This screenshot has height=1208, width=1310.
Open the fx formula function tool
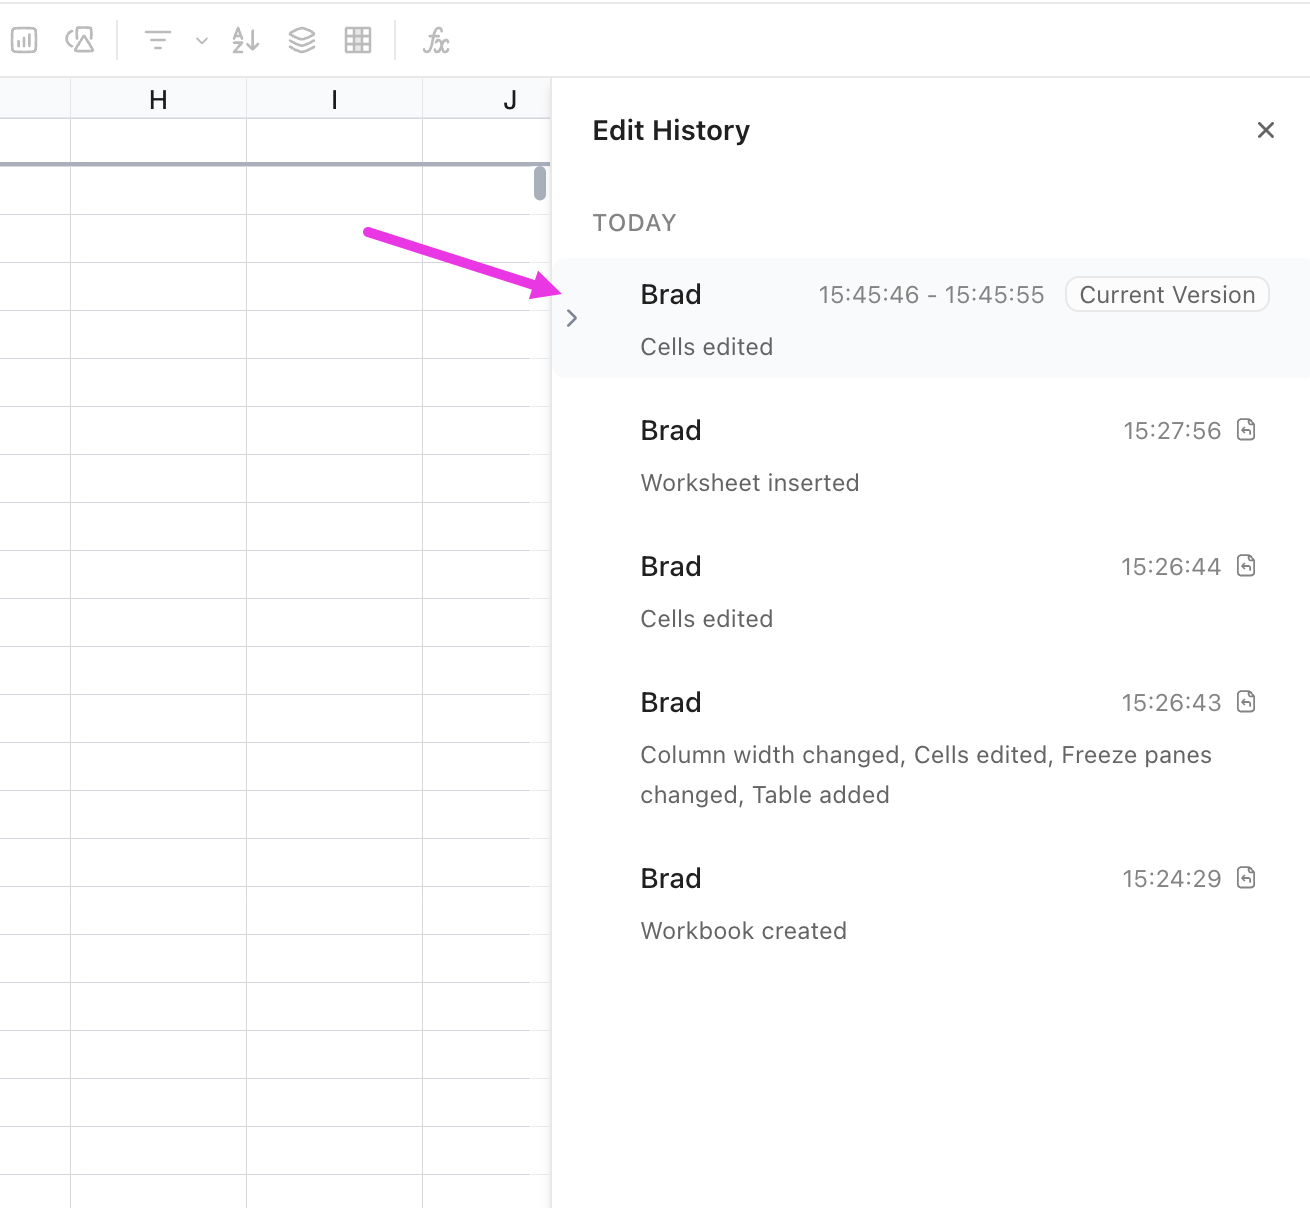tap(436, 40)
